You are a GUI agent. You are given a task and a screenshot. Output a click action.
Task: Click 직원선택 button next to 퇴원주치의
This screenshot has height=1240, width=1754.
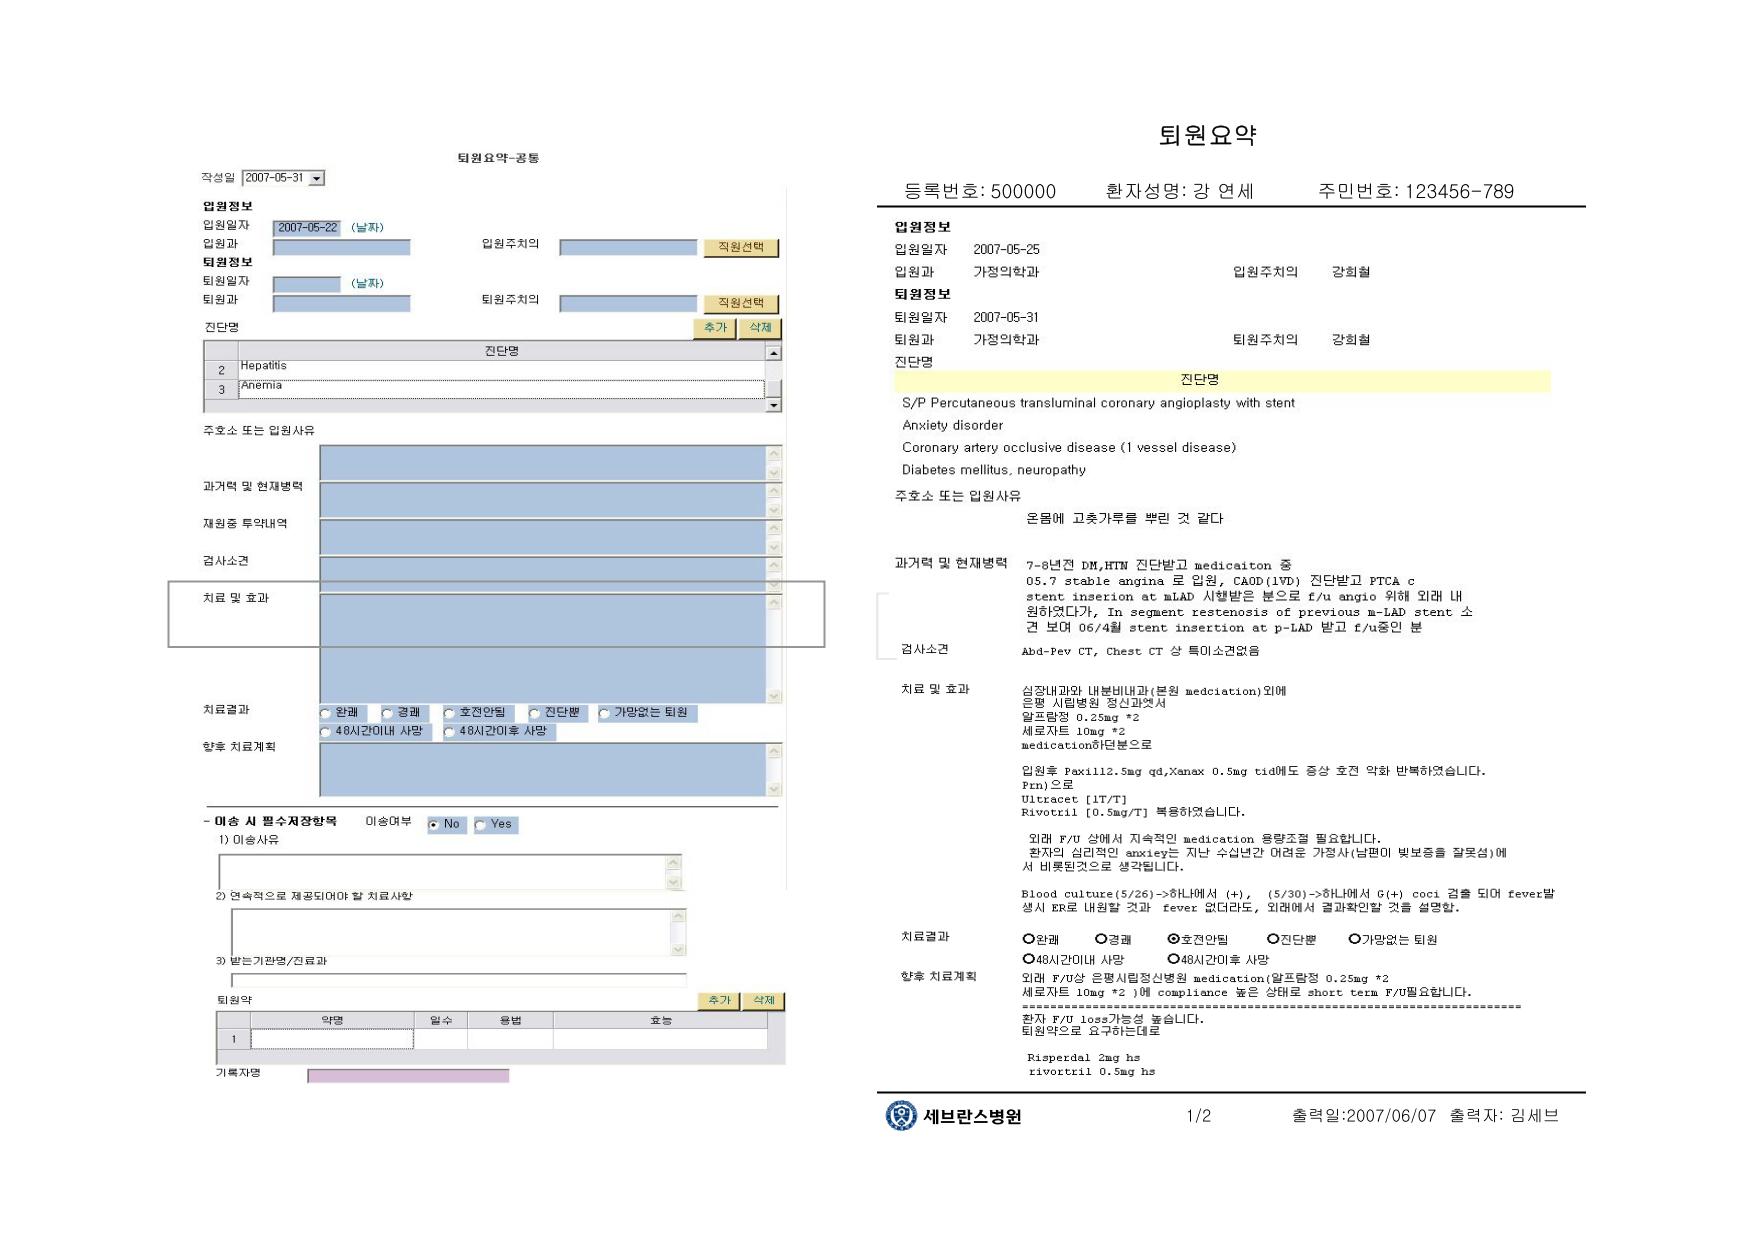[x=741, y=303]
